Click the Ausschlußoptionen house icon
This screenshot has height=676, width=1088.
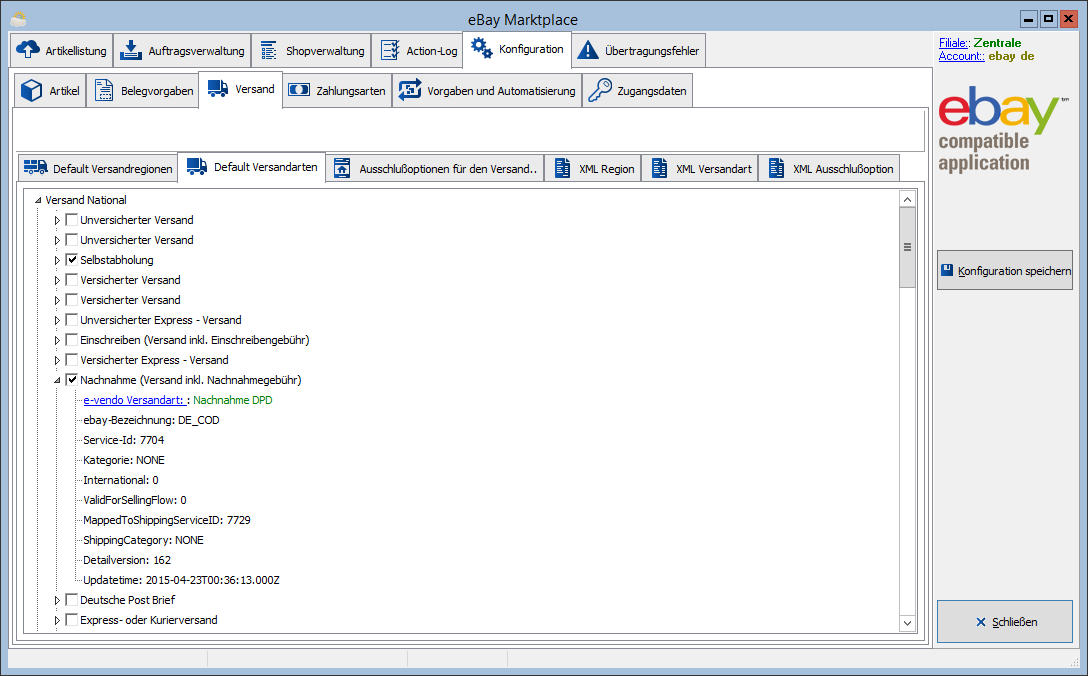pyautogui.click(x=342, y=168)
